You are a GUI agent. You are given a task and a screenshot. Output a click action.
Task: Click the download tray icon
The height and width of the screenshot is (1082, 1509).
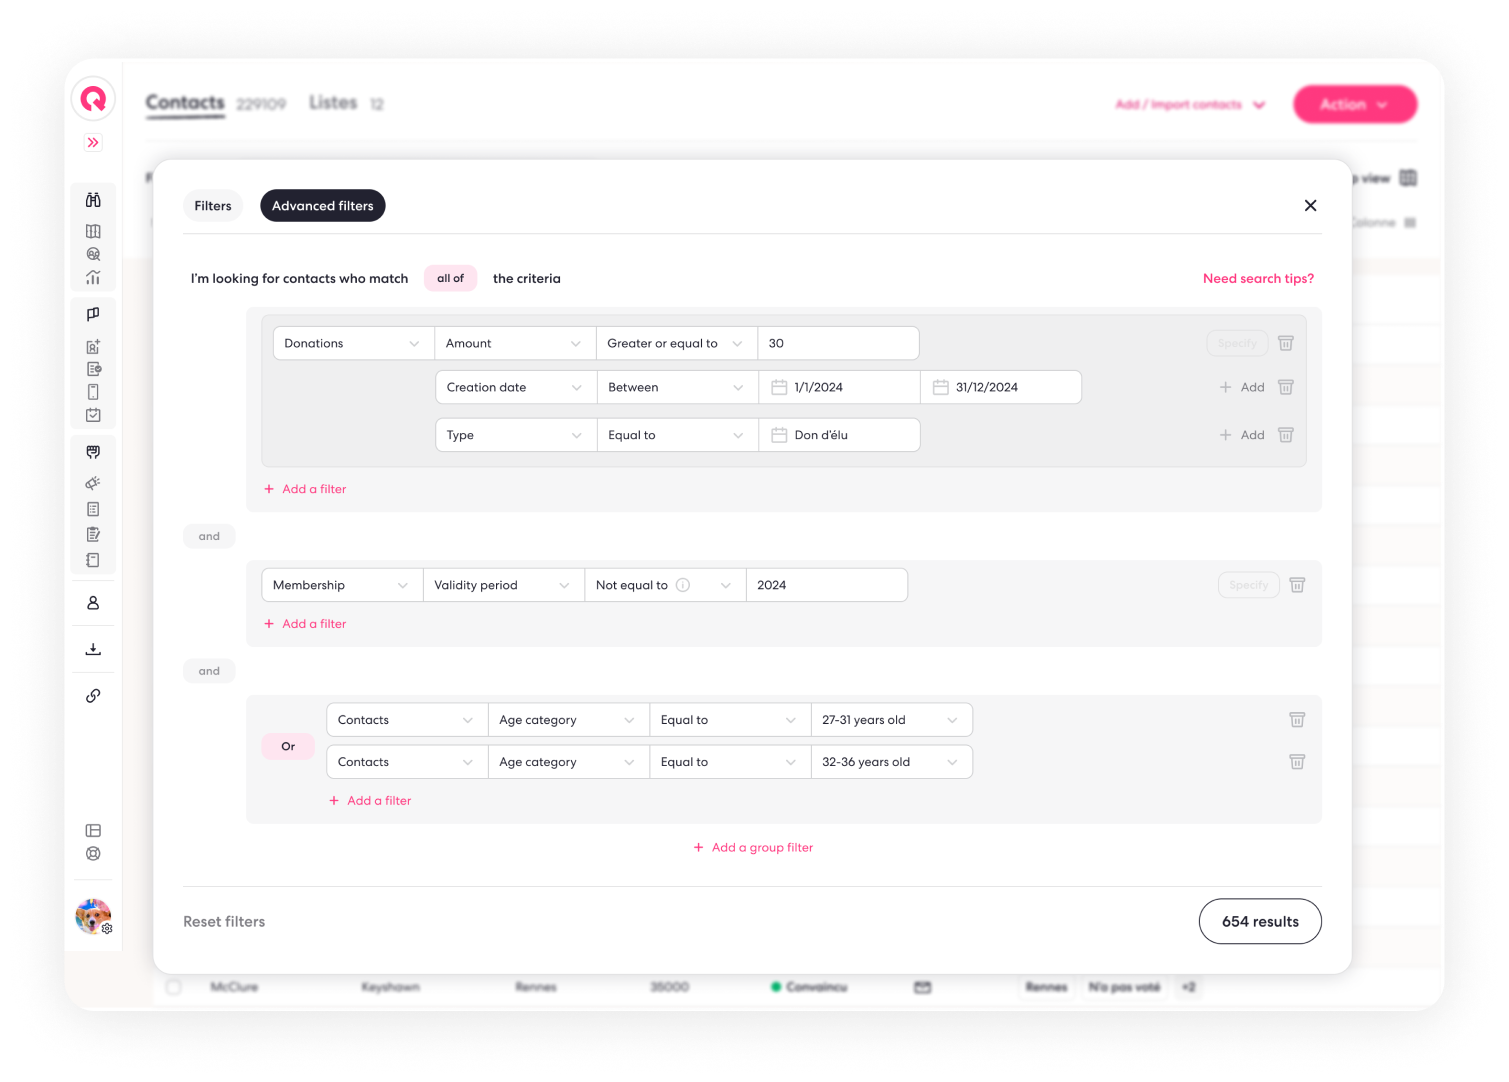(93, 649)
